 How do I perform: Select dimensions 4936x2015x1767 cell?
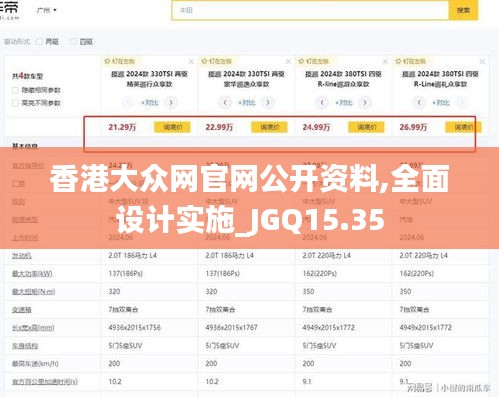(231, 328)
